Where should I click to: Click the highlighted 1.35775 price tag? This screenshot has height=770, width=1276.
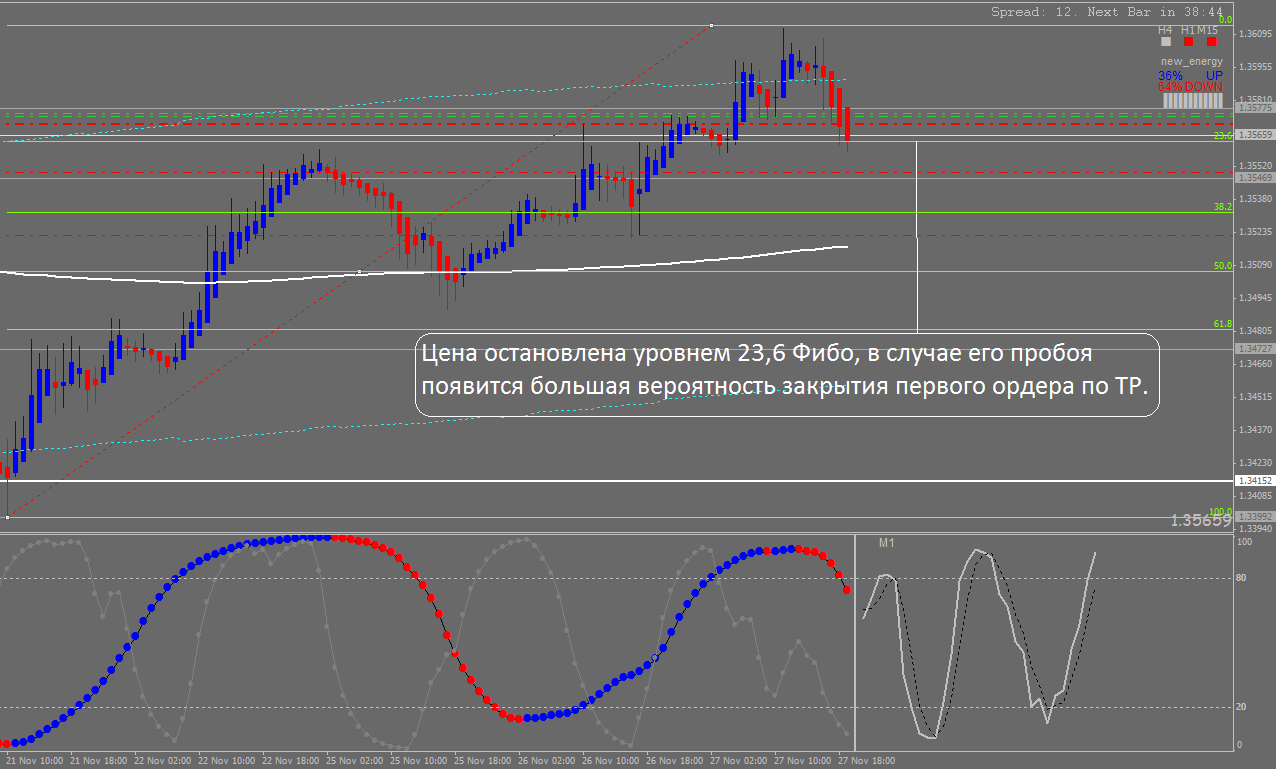pos(1254,107)
